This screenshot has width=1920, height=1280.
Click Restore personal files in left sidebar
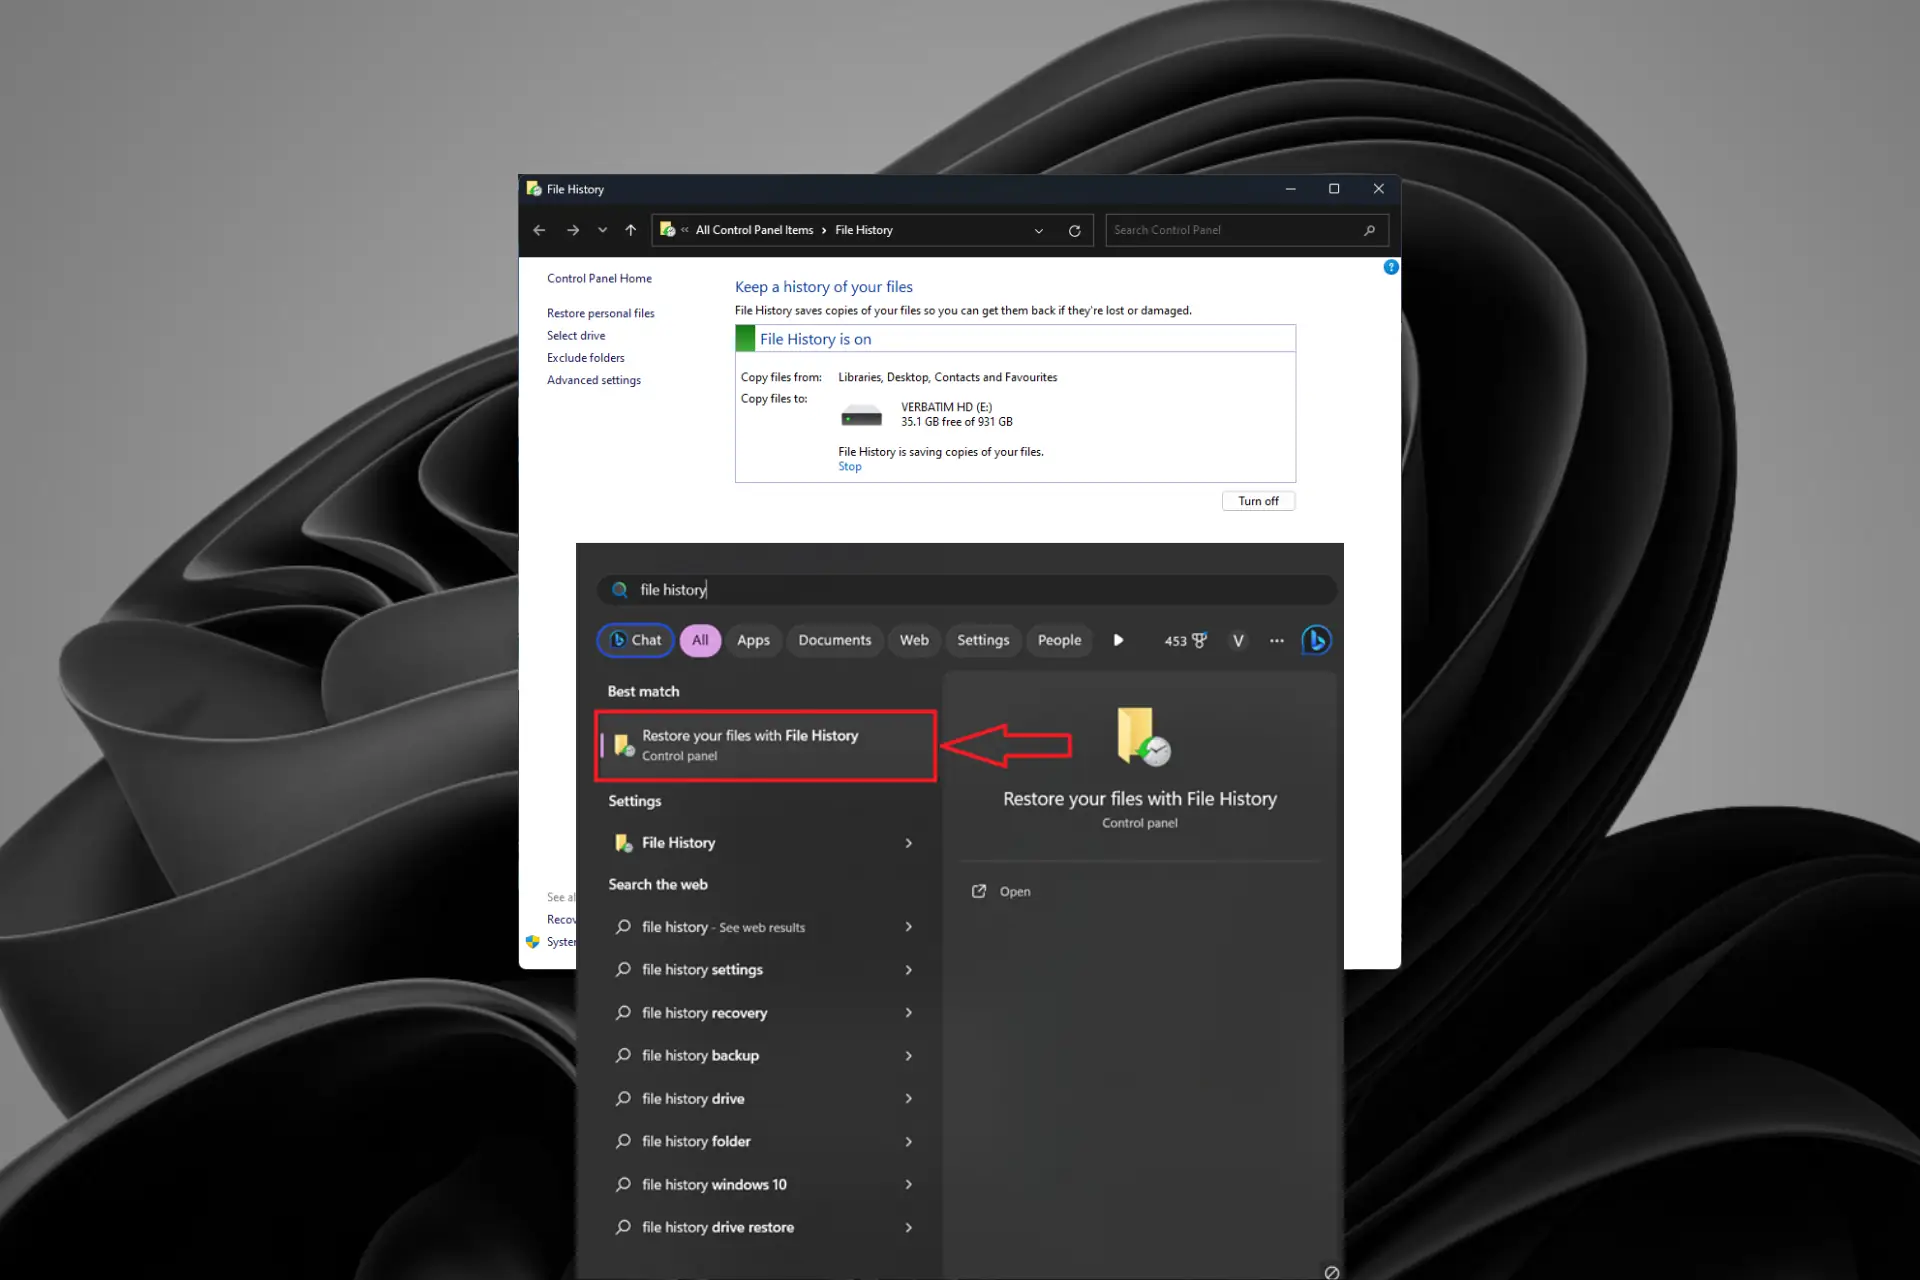click(599, 313)
